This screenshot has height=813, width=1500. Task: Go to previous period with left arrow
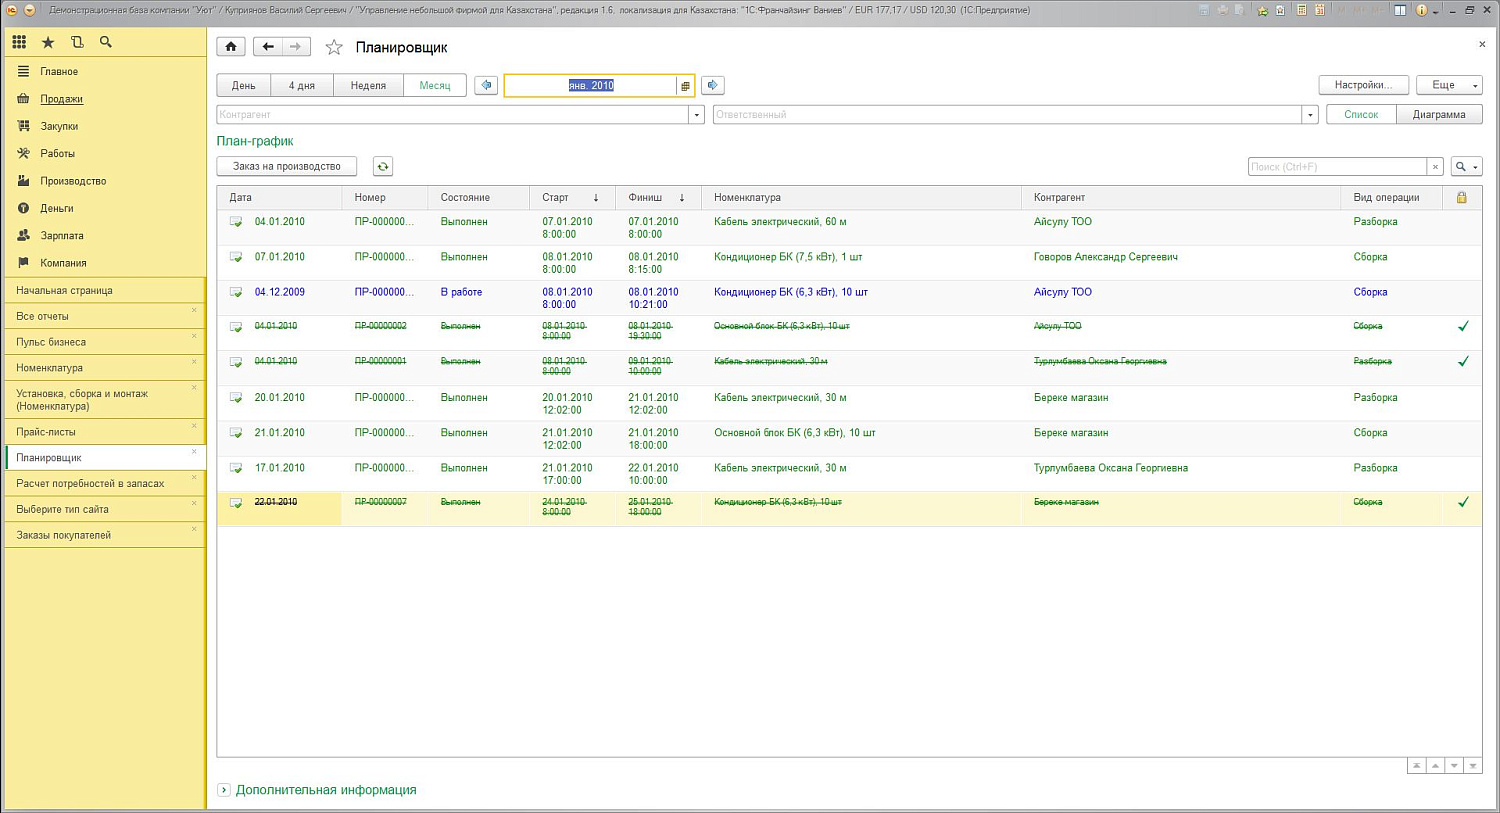pyautogui.click(x=486, y=86)
